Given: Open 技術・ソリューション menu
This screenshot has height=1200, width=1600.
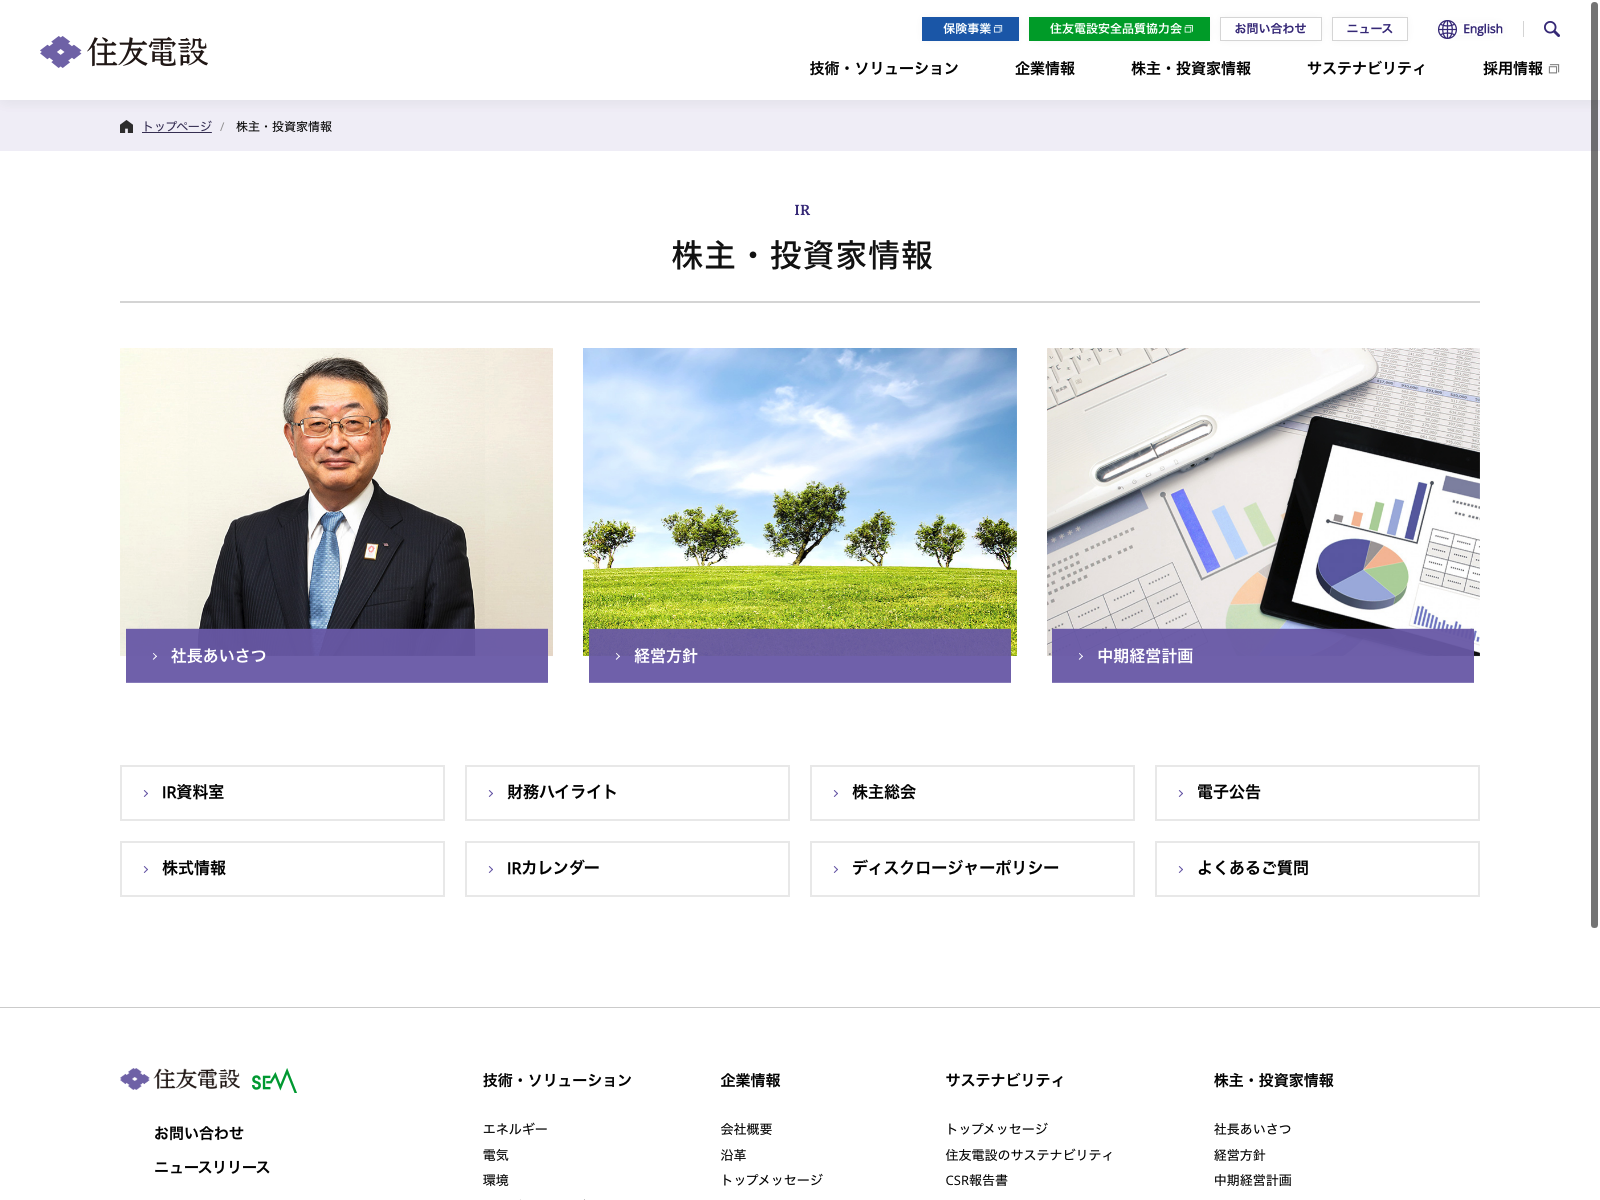Looking at the screenshot, I should [884, 68].
